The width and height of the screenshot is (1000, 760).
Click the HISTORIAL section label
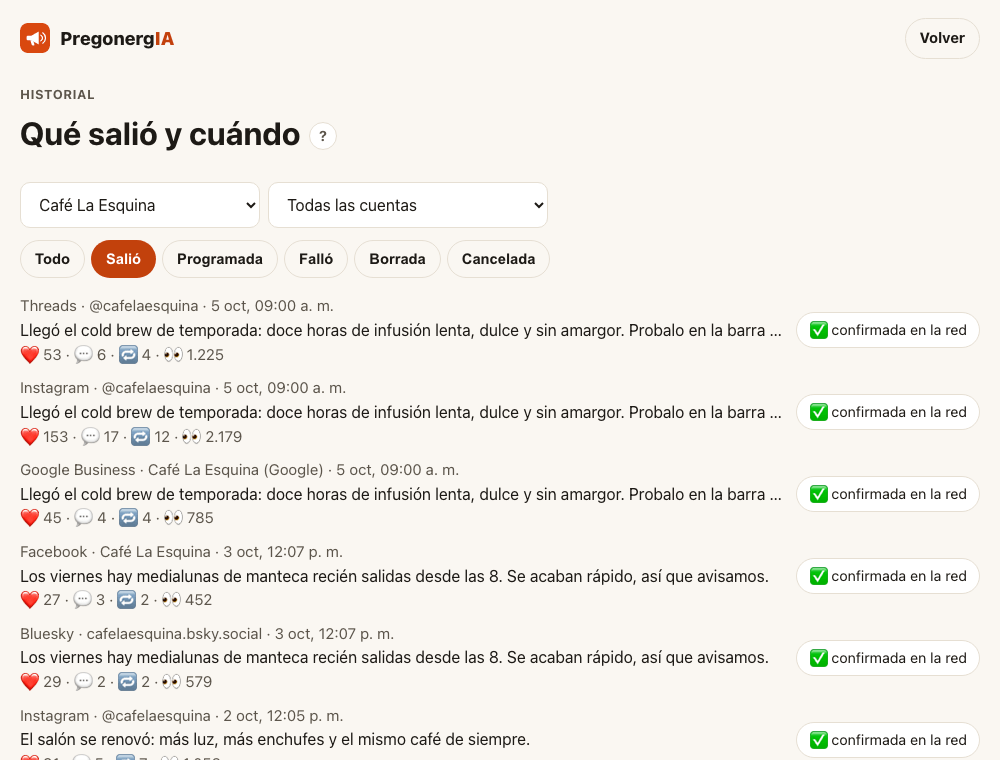(57, 95)
